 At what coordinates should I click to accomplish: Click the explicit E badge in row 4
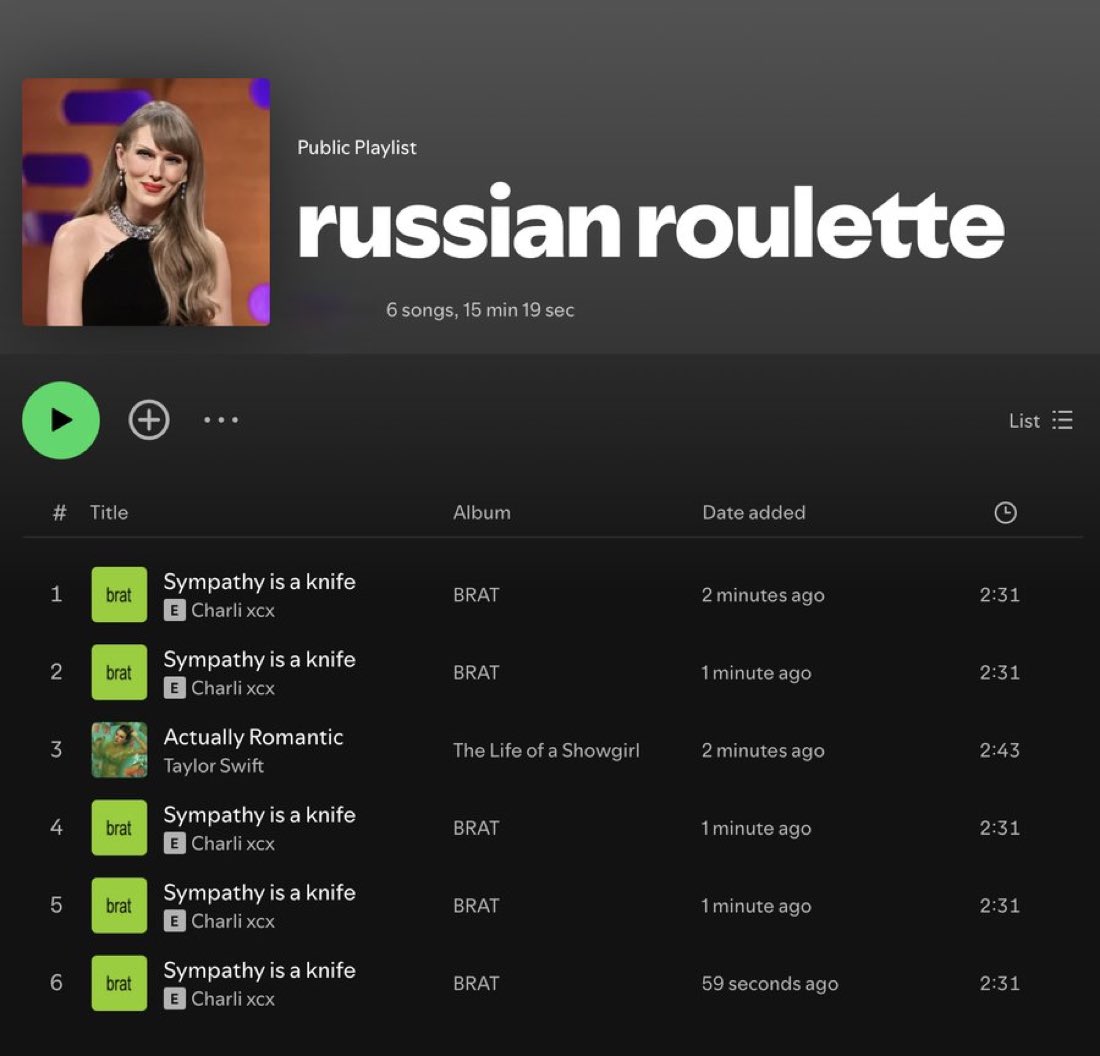click(174, 843)
